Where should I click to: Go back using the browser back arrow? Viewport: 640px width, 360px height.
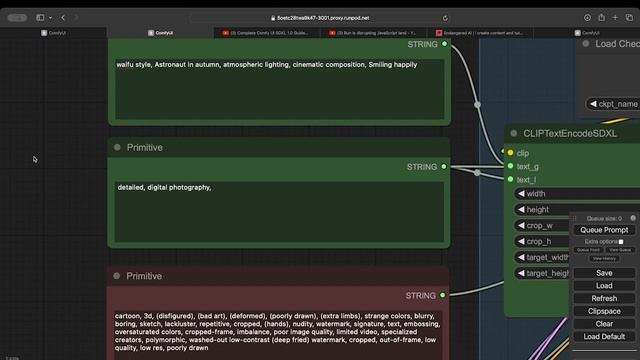tap(63, 18)
